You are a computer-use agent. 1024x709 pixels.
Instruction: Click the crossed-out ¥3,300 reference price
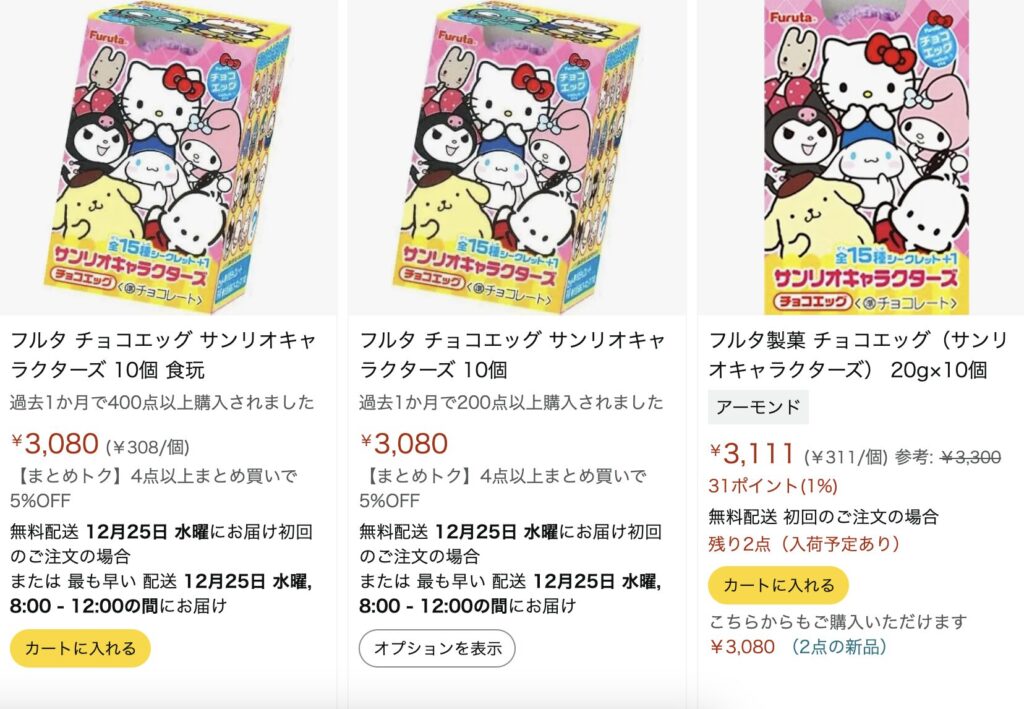(x=970, y=458)
